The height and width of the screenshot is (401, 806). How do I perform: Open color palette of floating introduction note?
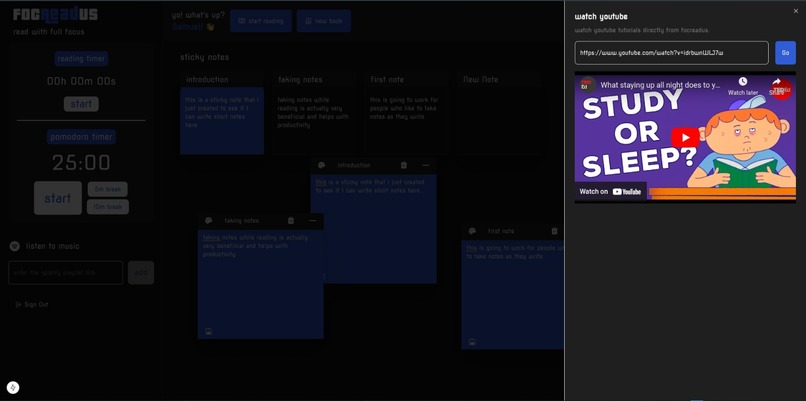pos(322,165)
